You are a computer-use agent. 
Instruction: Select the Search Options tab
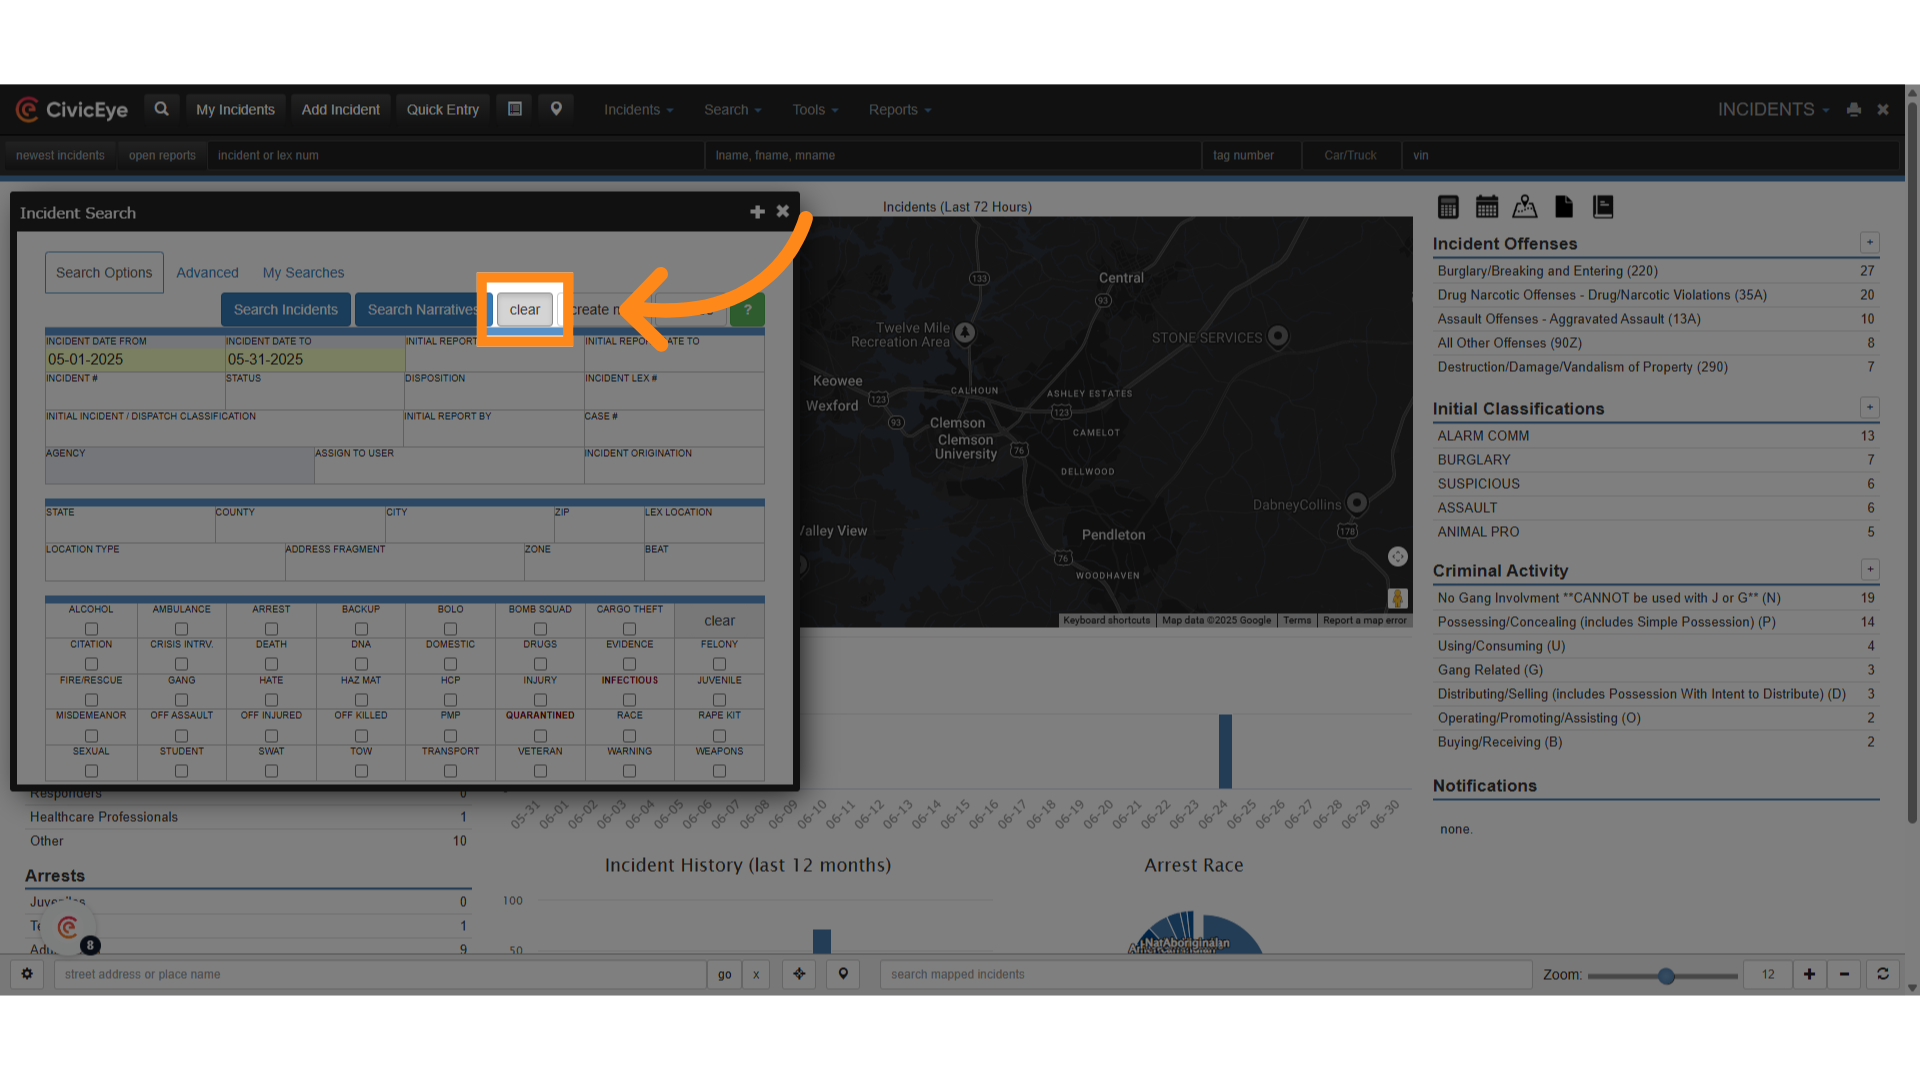click(104, 273)
